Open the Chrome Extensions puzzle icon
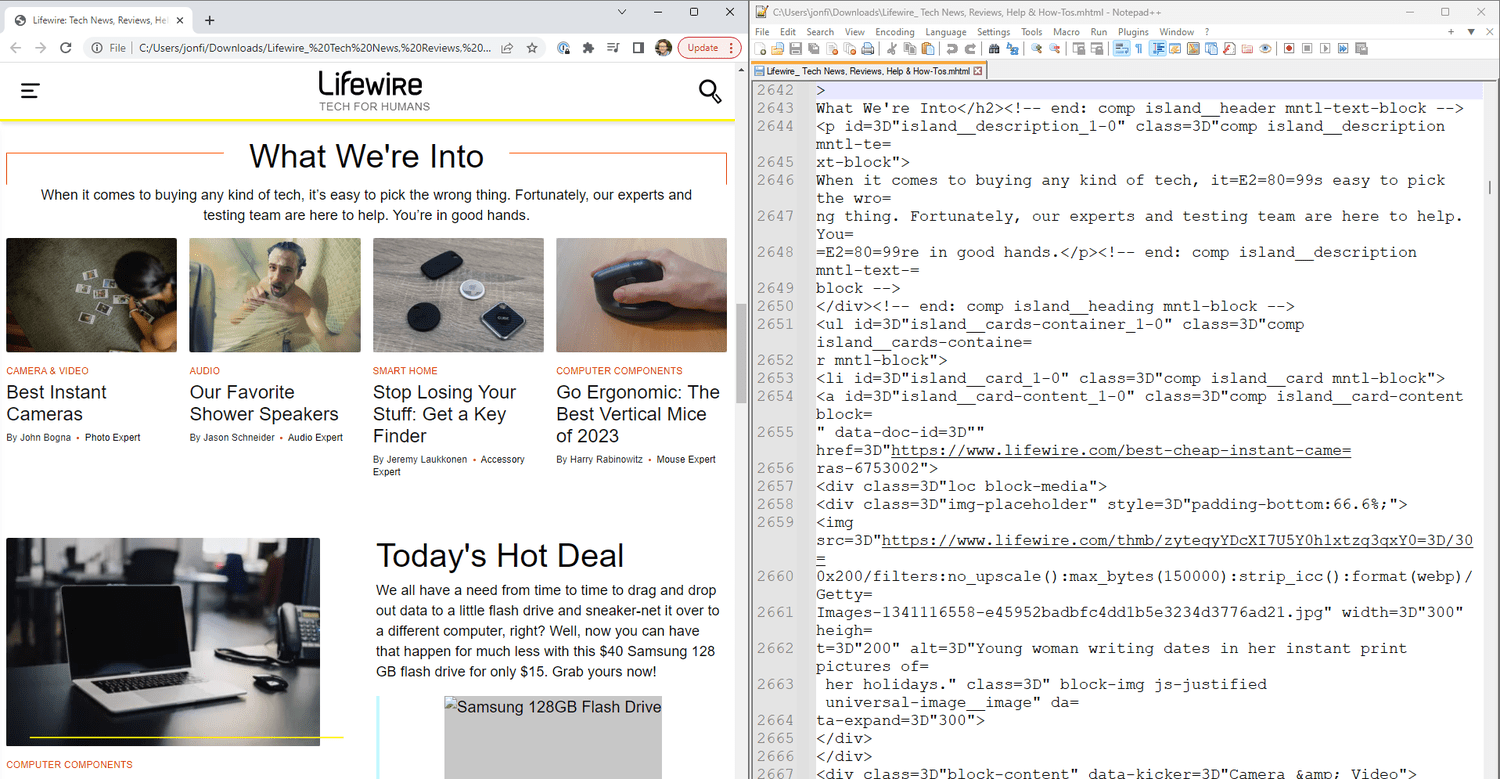This screenshot has height=779, width=1500. tap(588, 47)
